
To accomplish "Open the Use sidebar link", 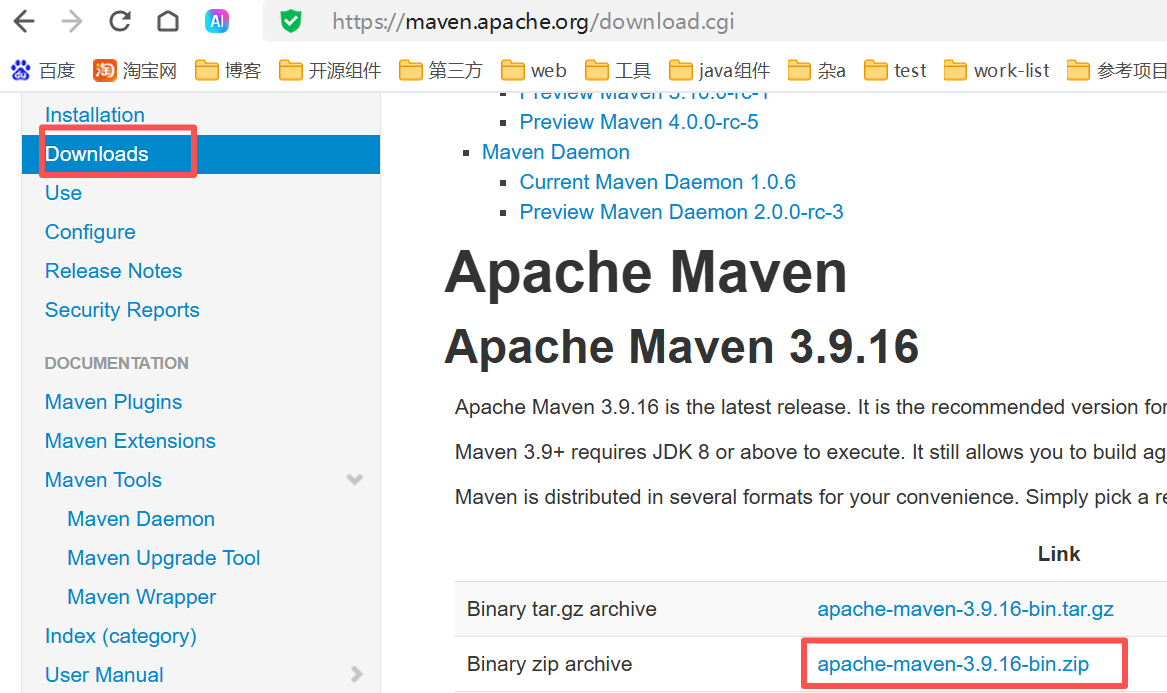I will tap(63, 193).
